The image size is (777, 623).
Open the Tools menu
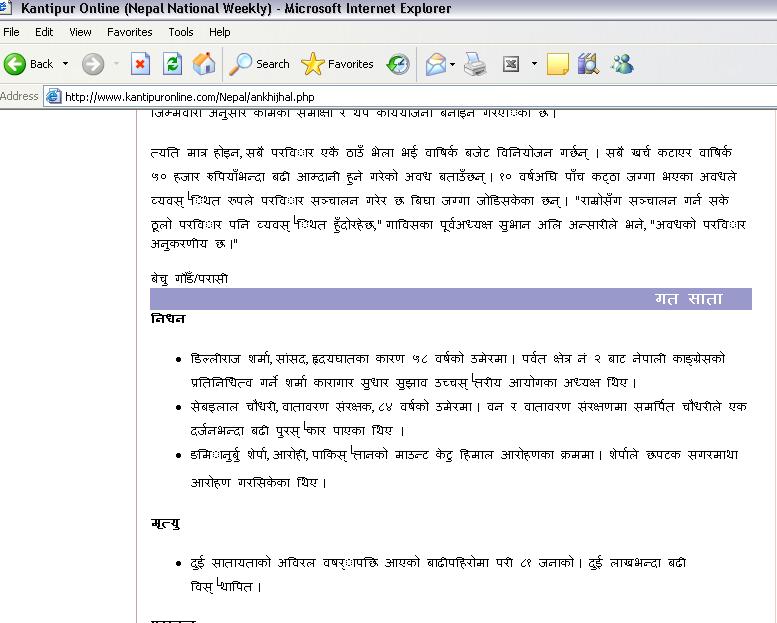coord(181,32)
